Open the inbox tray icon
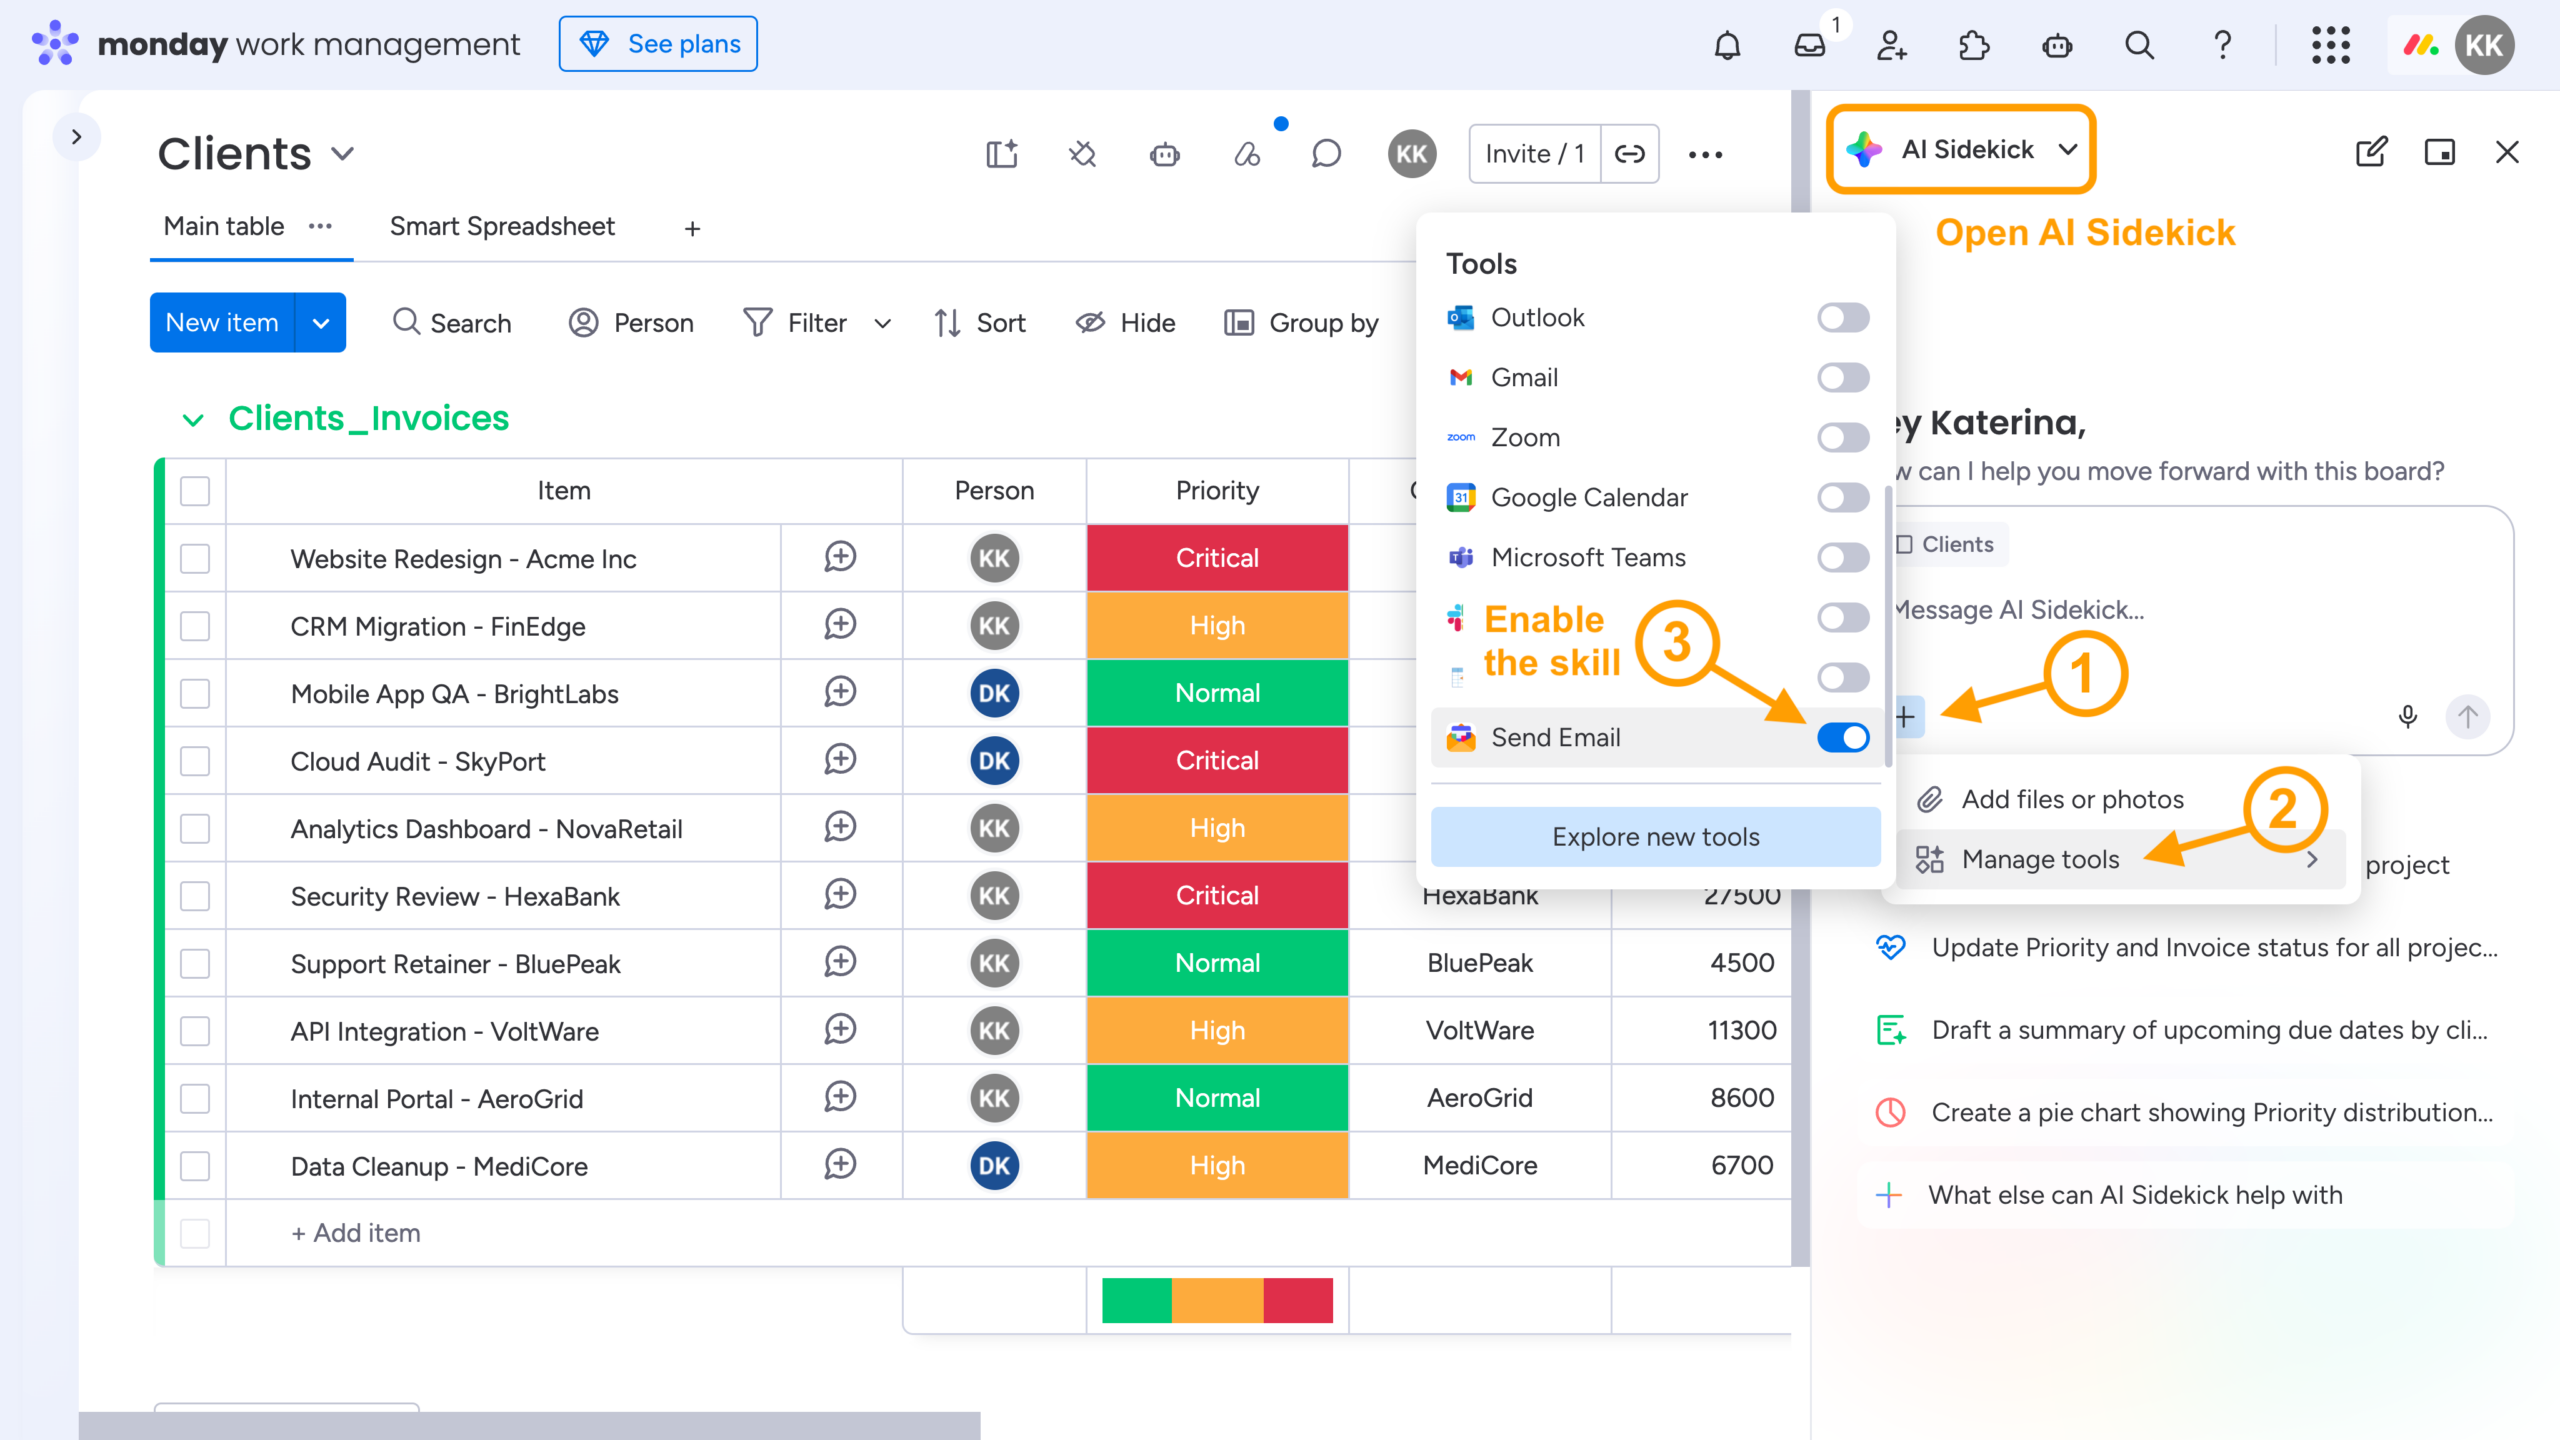The height and width of the screenshot is (1440, 2560). [1810, 45]
